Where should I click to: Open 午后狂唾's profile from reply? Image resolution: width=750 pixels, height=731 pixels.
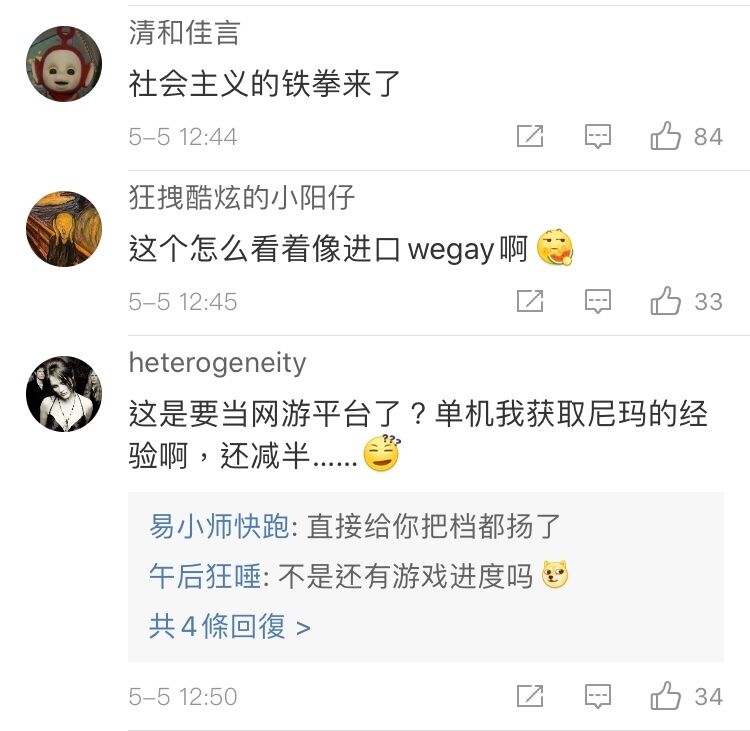(205, 576)
